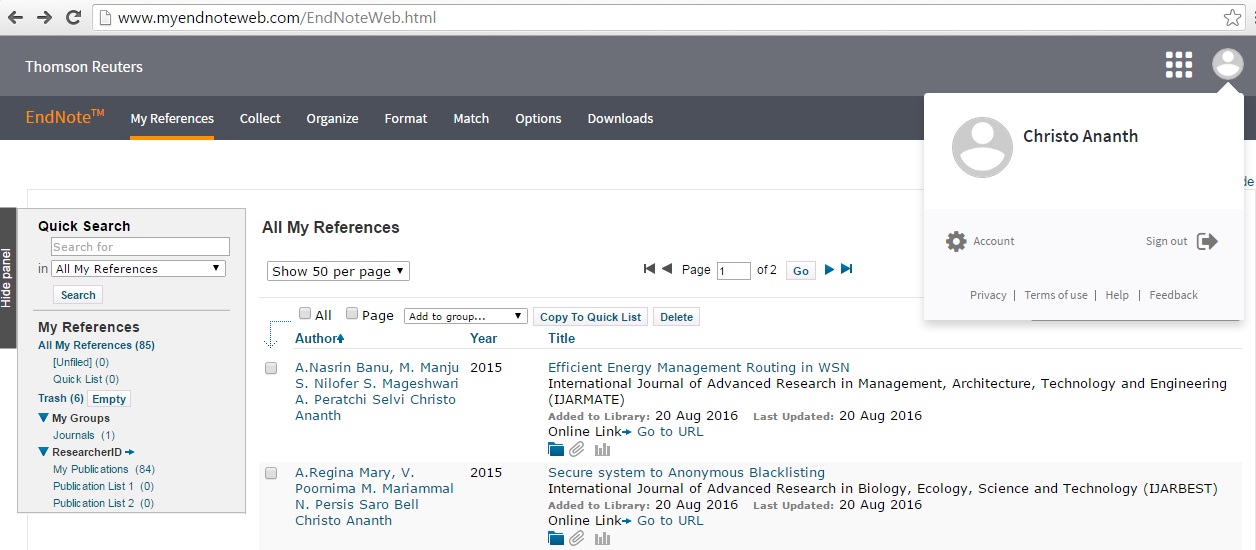The width and height of the screenshot is (1256, 550).
Task: Click the browser forward arrow
Action: pos(44,17)
